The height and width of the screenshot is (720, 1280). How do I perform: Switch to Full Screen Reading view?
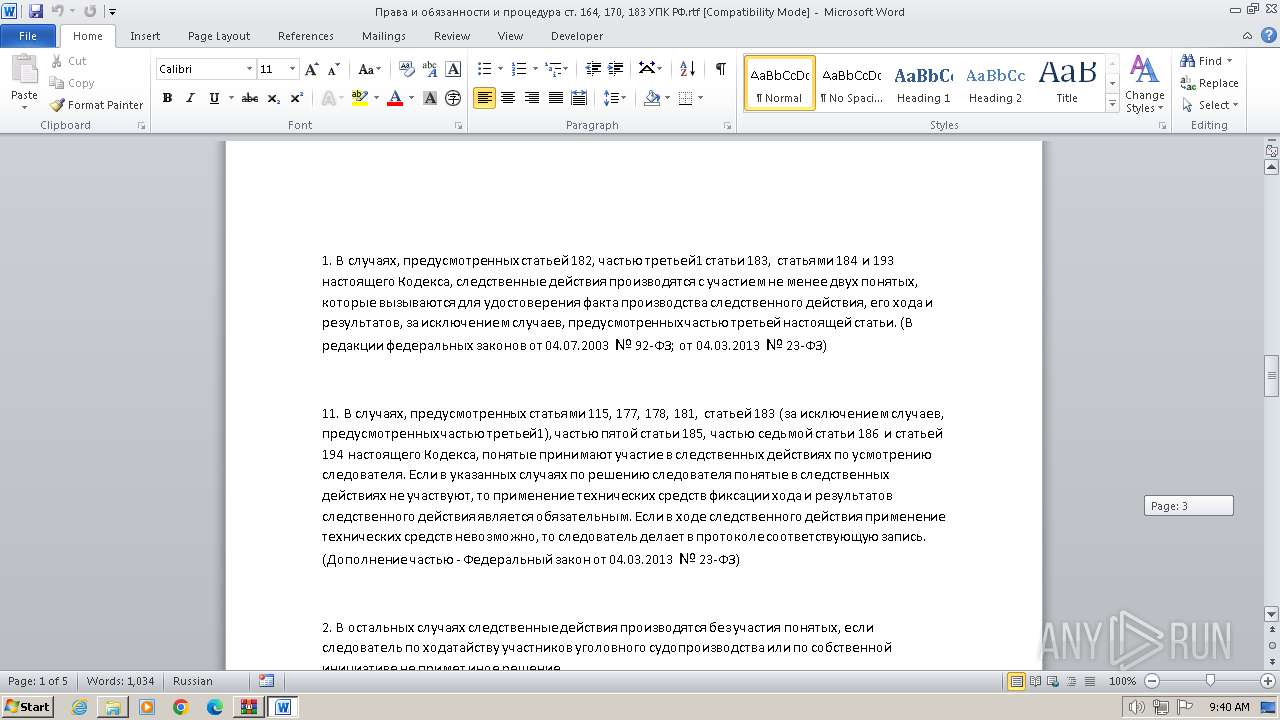[1034, 681]
